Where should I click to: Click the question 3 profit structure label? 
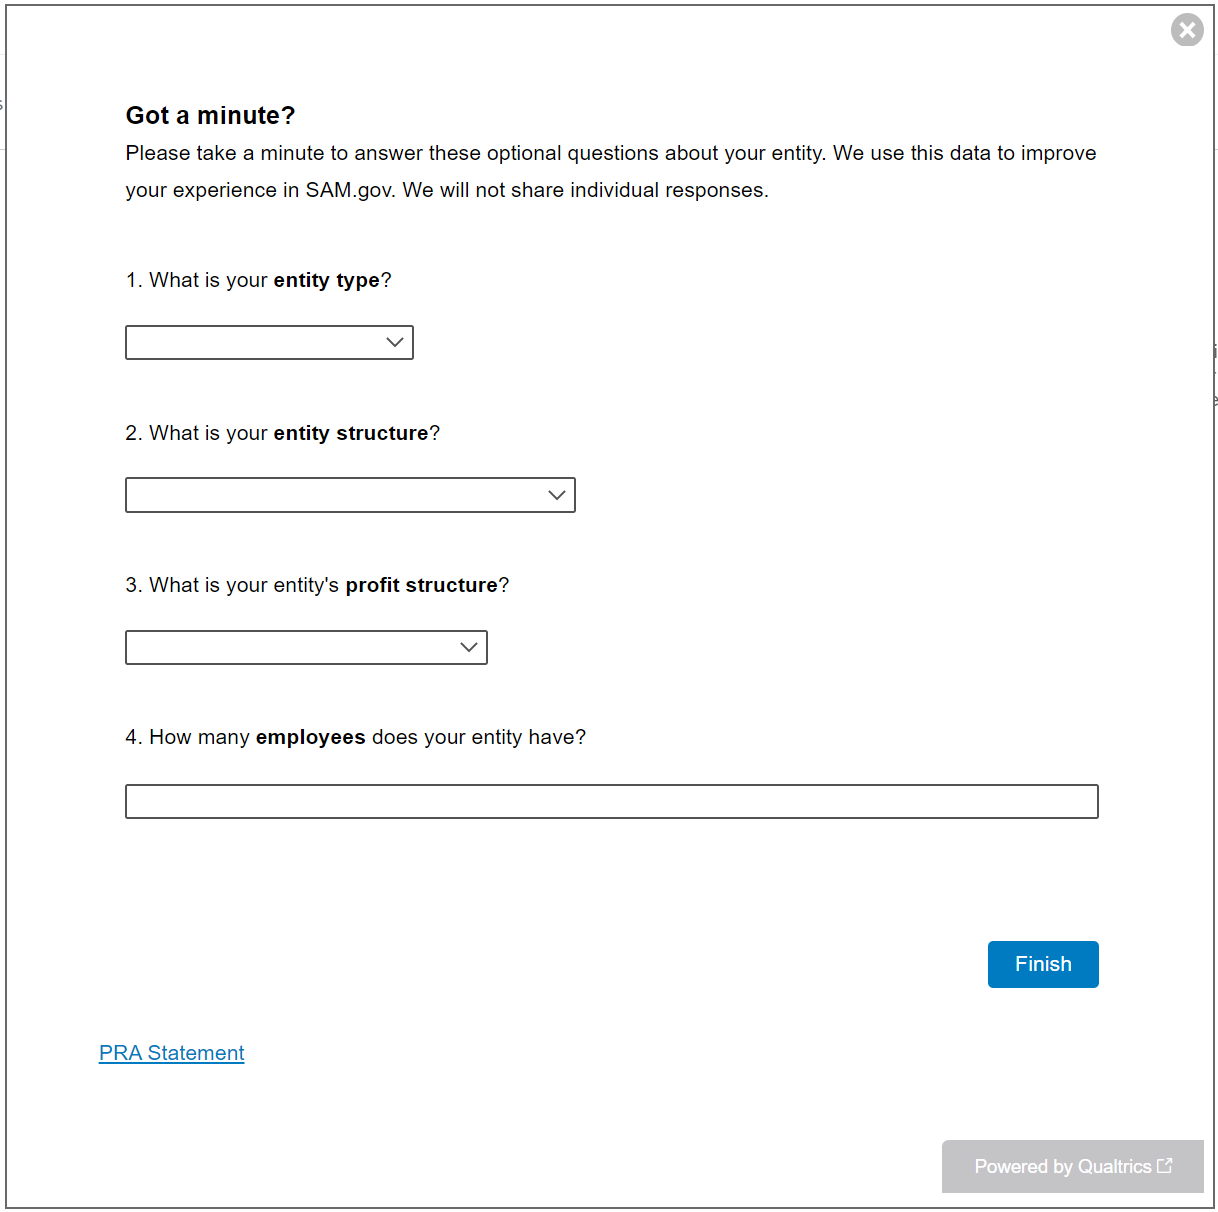pyautogui.click(x=317, y=585)
